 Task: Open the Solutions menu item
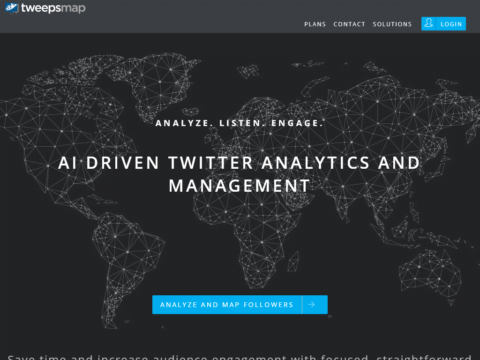pyautogui.click(x=392, y=24)
